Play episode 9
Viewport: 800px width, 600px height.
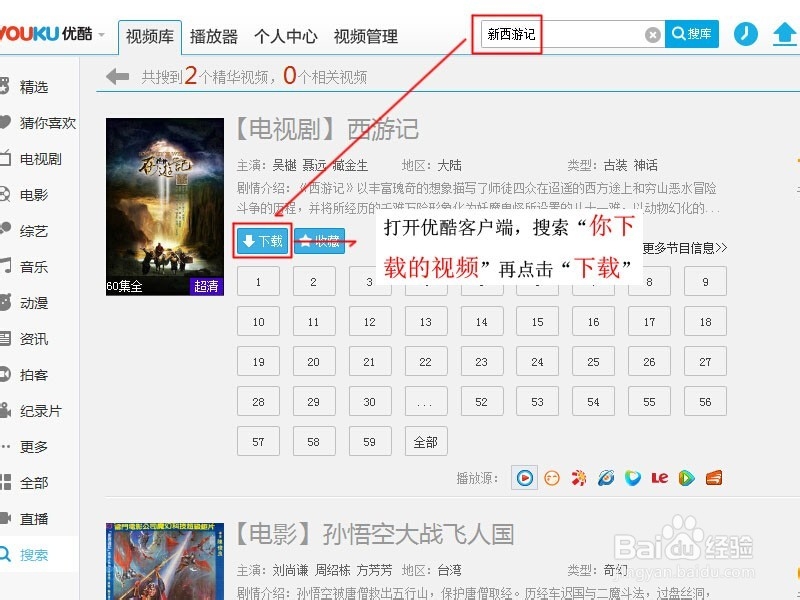tap(705, 281)
